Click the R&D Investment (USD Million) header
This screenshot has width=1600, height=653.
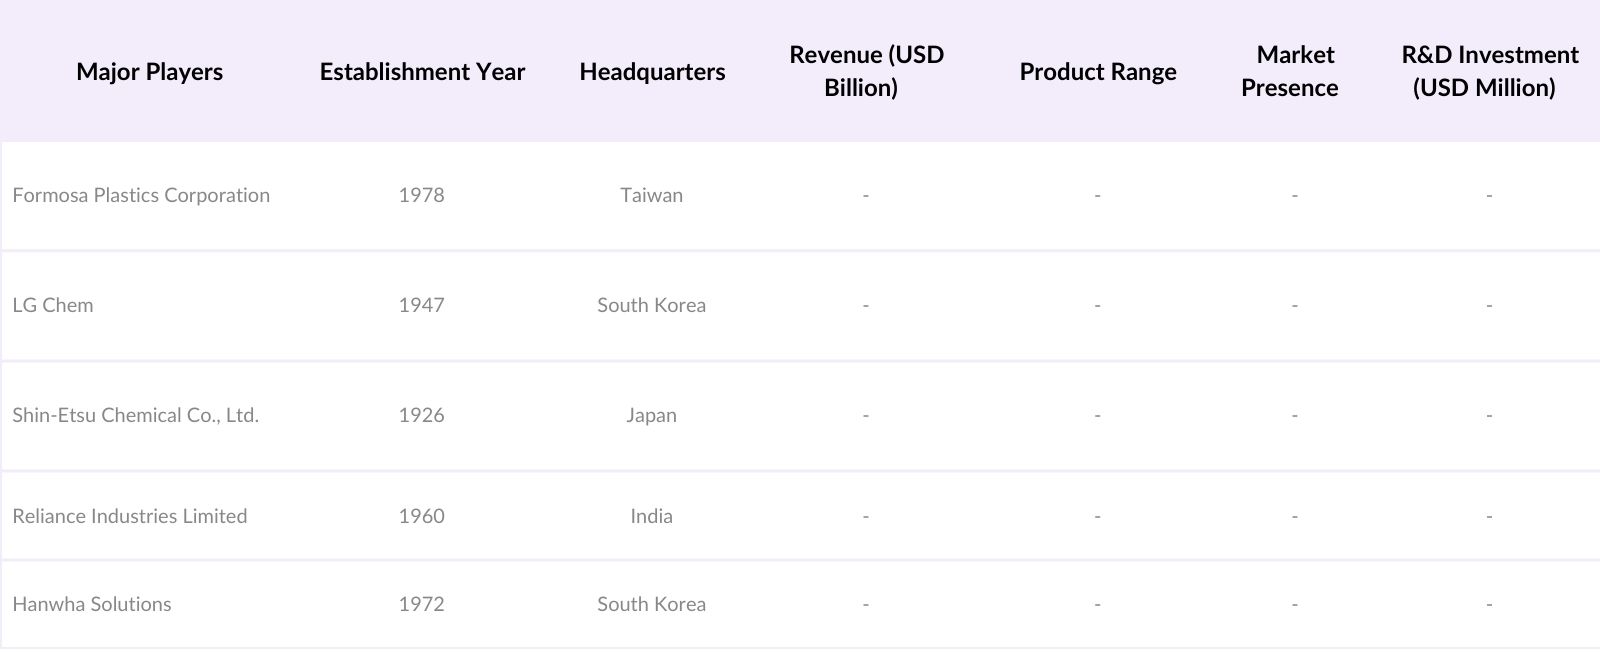click(x=1488, y=71)
